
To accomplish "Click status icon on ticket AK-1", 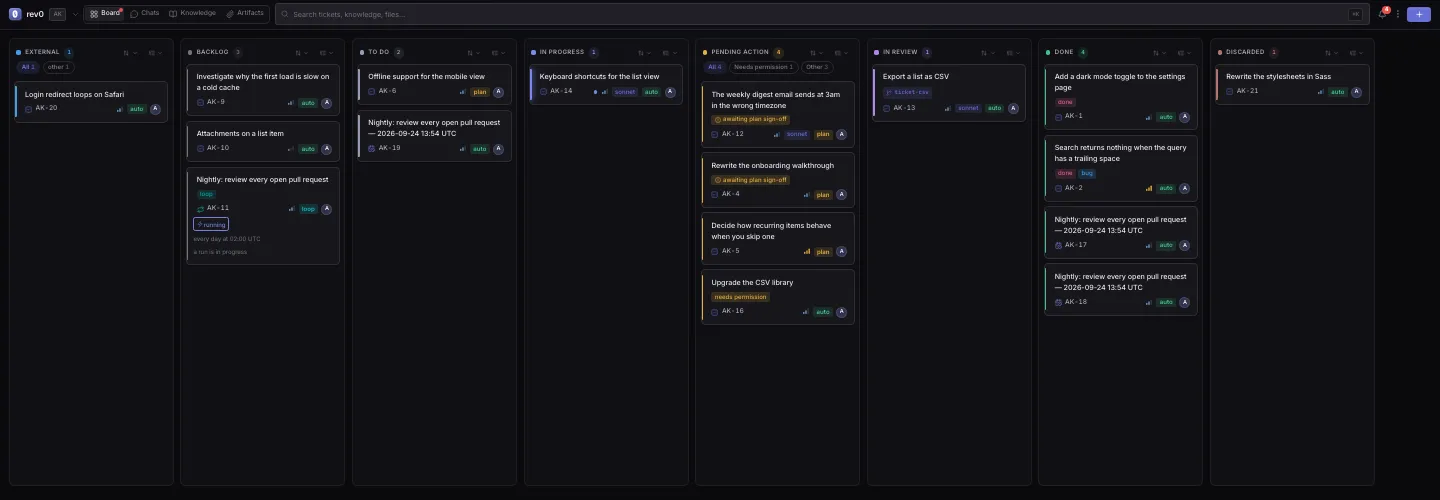I will (x=1058, y=116).
